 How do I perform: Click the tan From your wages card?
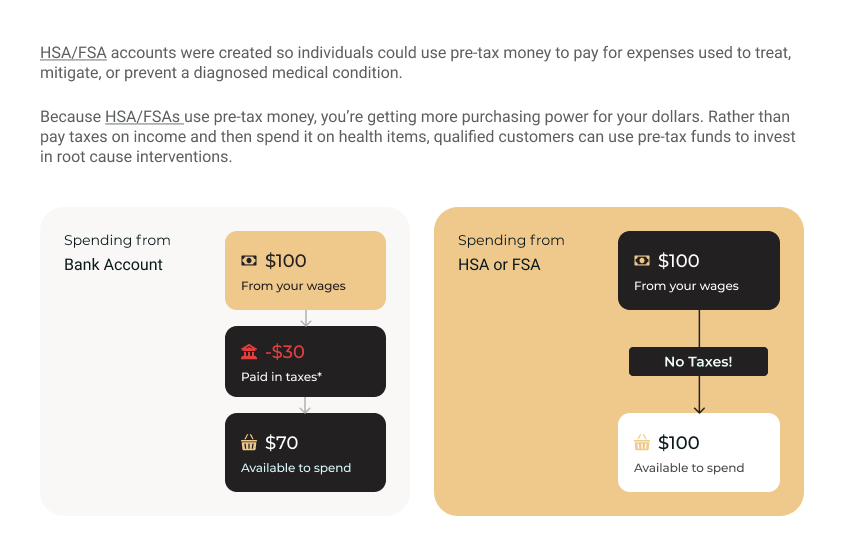(x=305, y=270)
